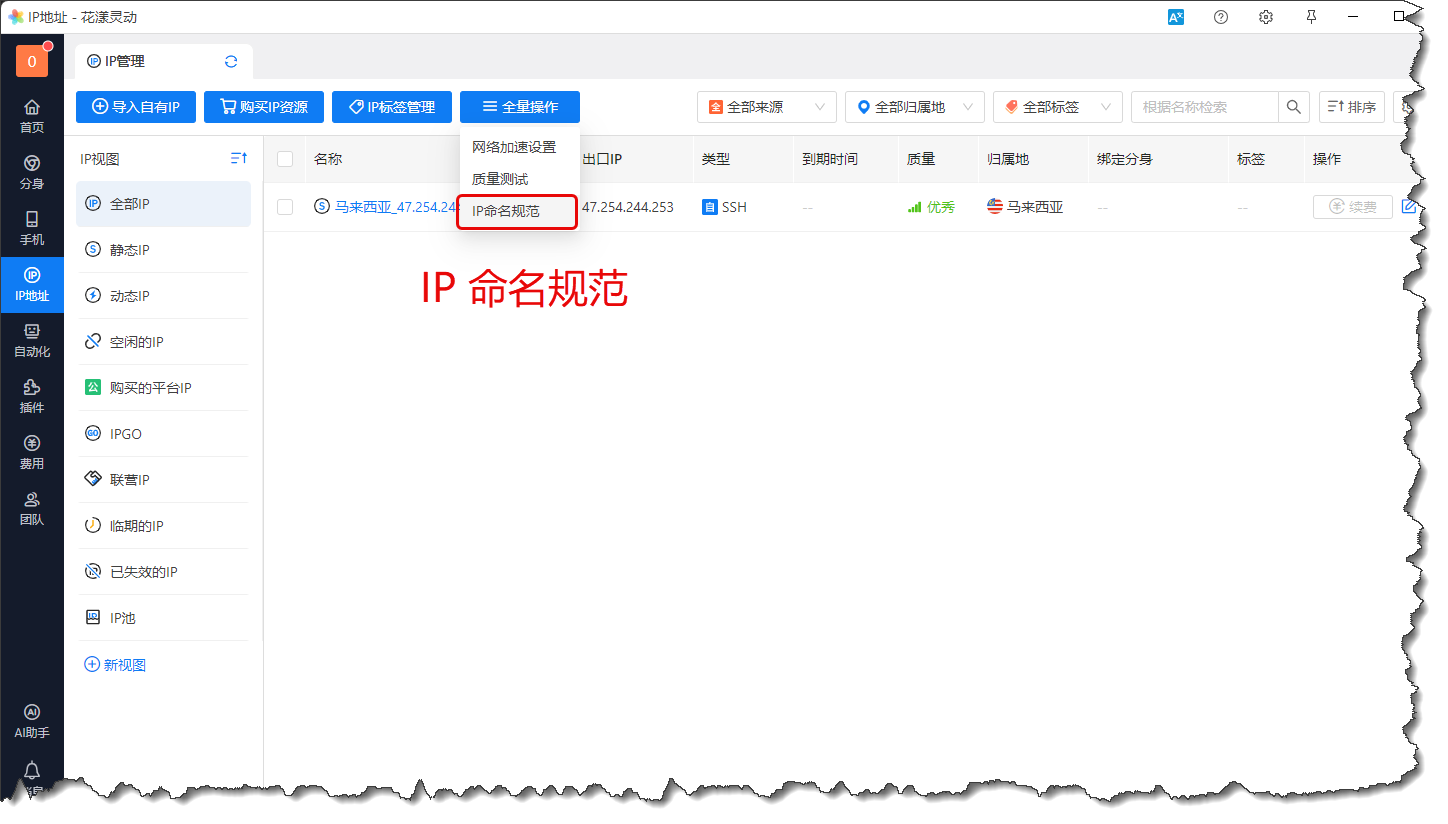Click the 马来西亚 location cell with flag
1448x824 pixels.
(x=1025, y=207)
